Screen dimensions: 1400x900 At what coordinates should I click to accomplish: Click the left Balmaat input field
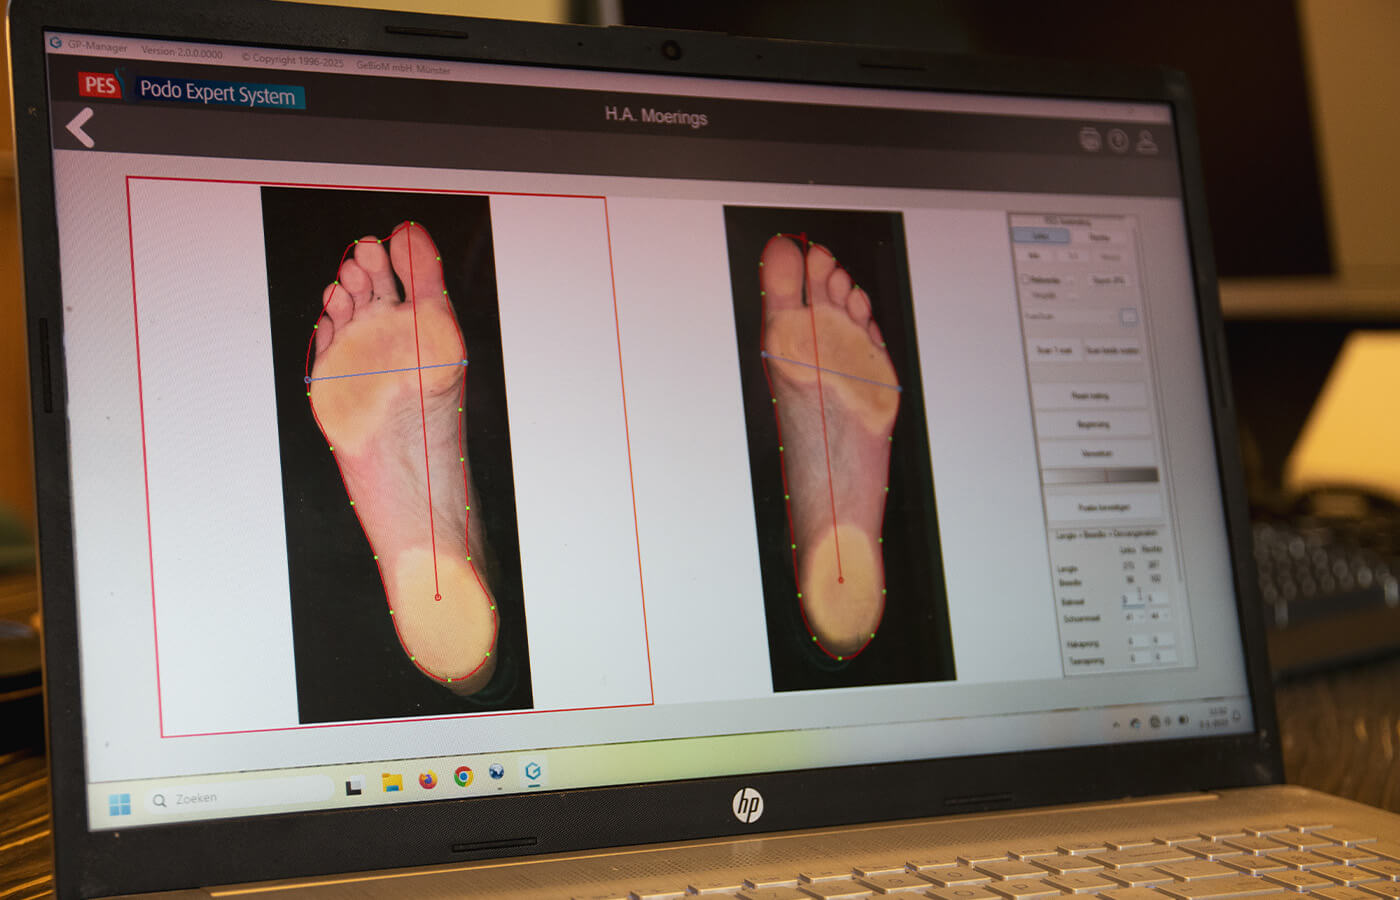click(x=1132, y=599)
